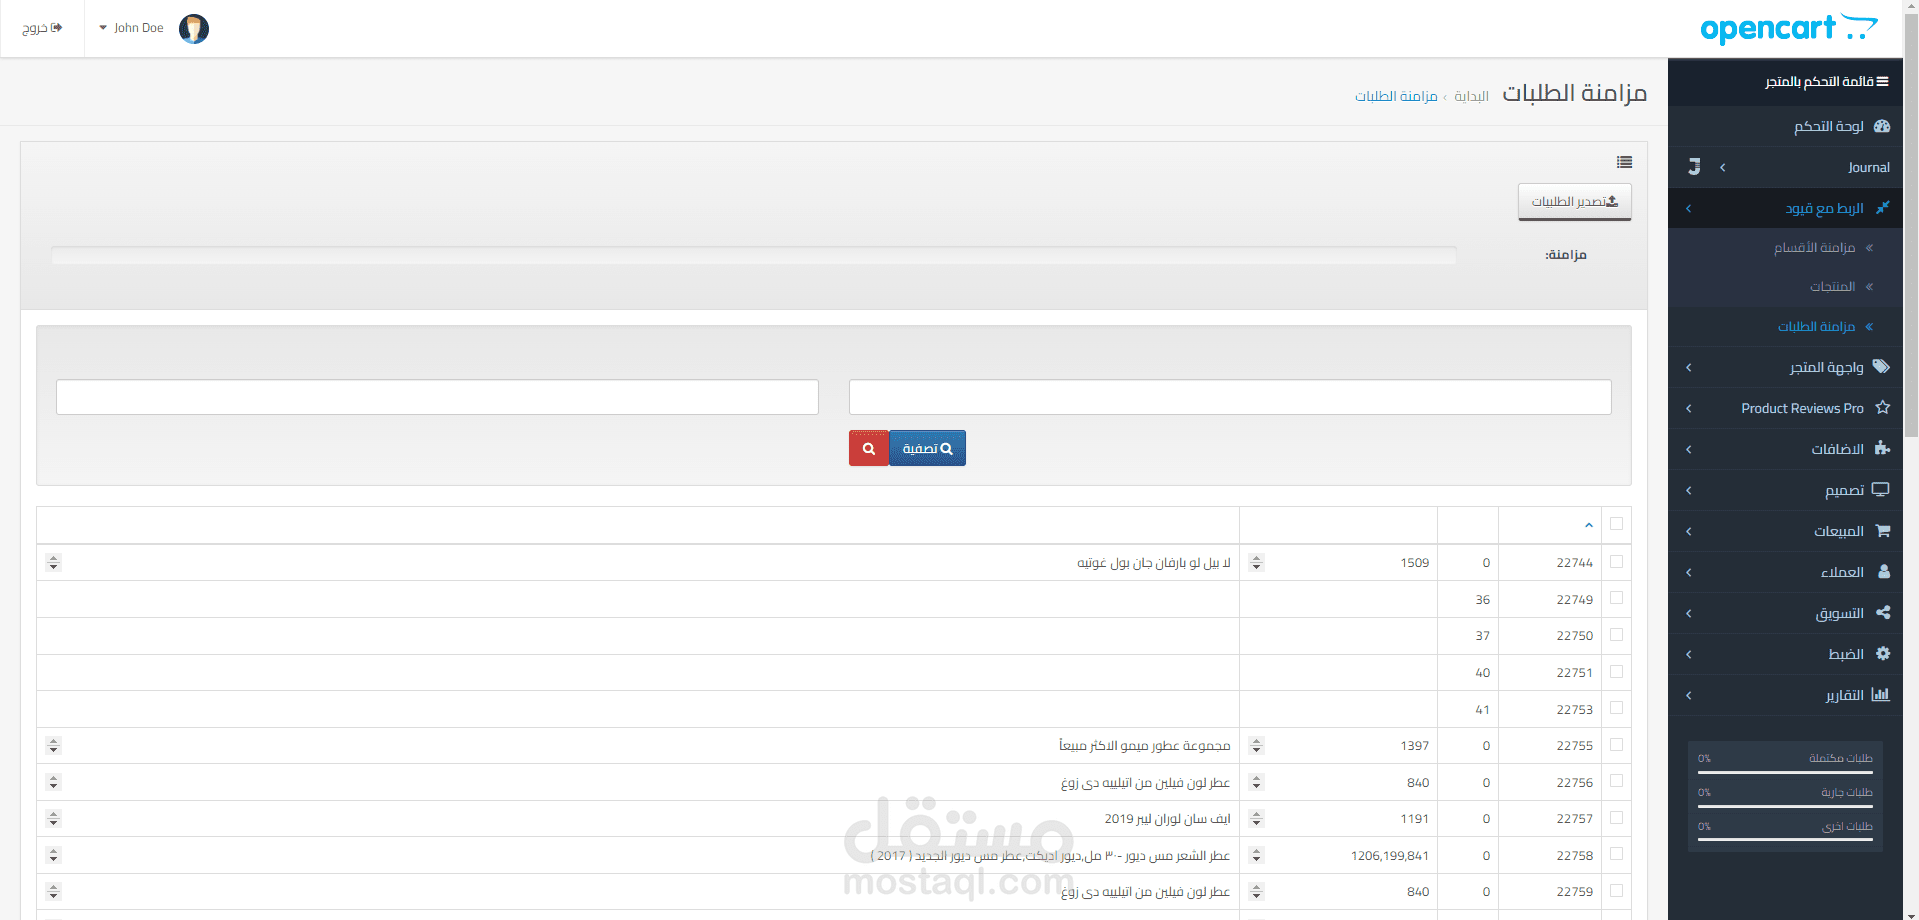Image resolution: width=1919 pixels, height=920 pixels.
Task: Click the puzzle icon for الاضافات
Action: click(x=1882, y=449)
